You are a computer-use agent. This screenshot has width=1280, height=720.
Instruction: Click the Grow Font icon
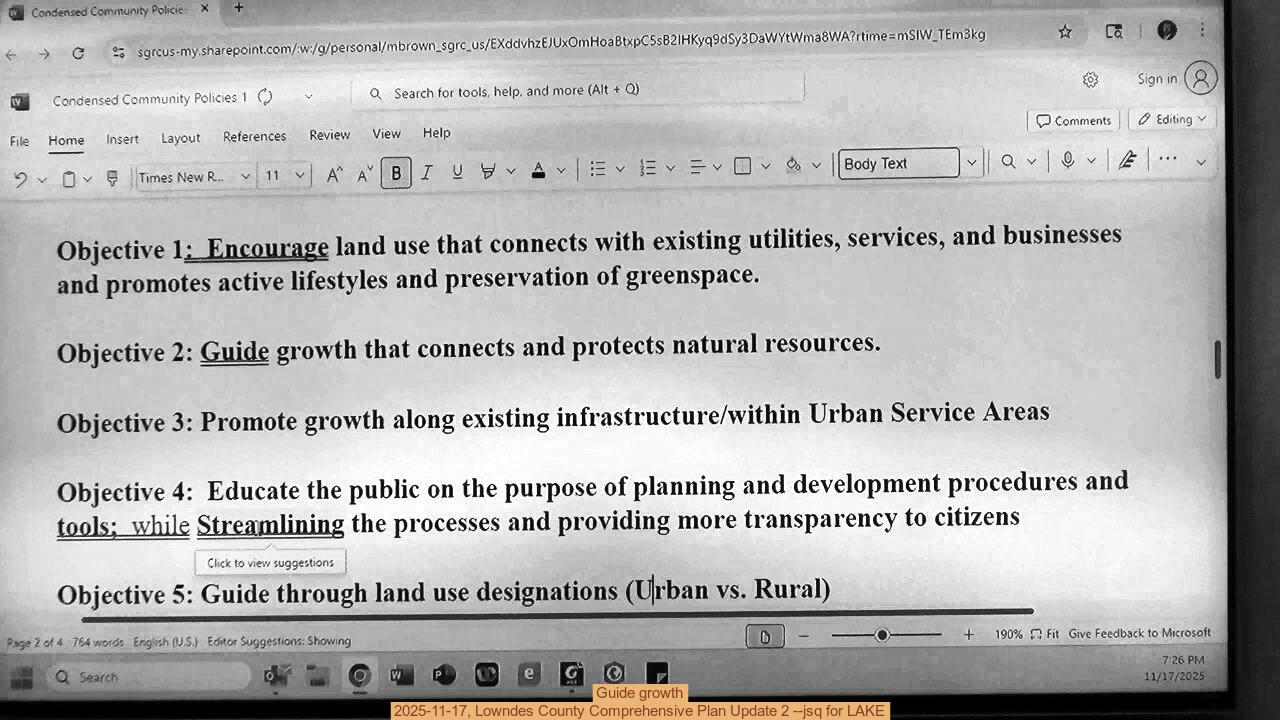(333, 172)
